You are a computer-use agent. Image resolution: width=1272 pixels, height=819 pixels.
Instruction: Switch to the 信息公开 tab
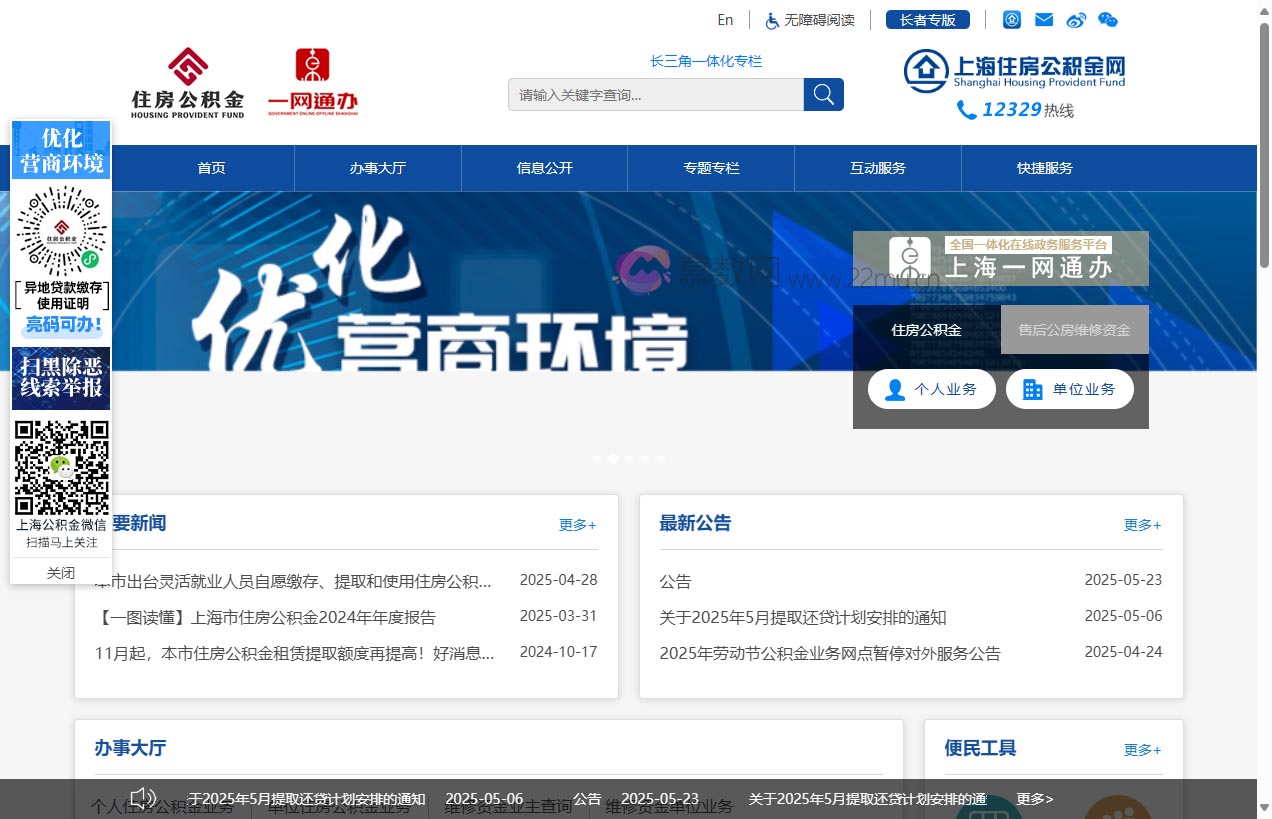(x=543, y=168)
